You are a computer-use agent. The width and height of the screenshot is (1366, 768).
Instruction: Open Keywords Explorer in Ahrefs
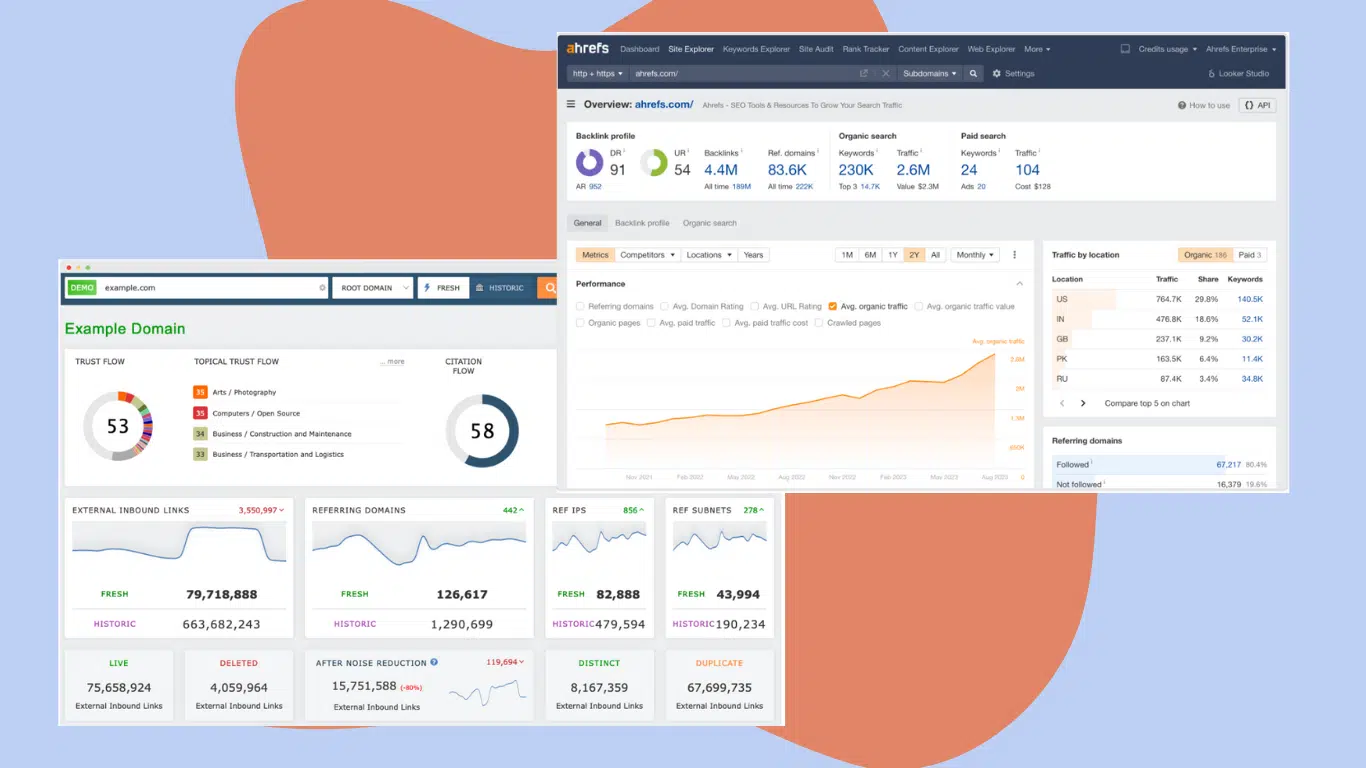(756, 49)
